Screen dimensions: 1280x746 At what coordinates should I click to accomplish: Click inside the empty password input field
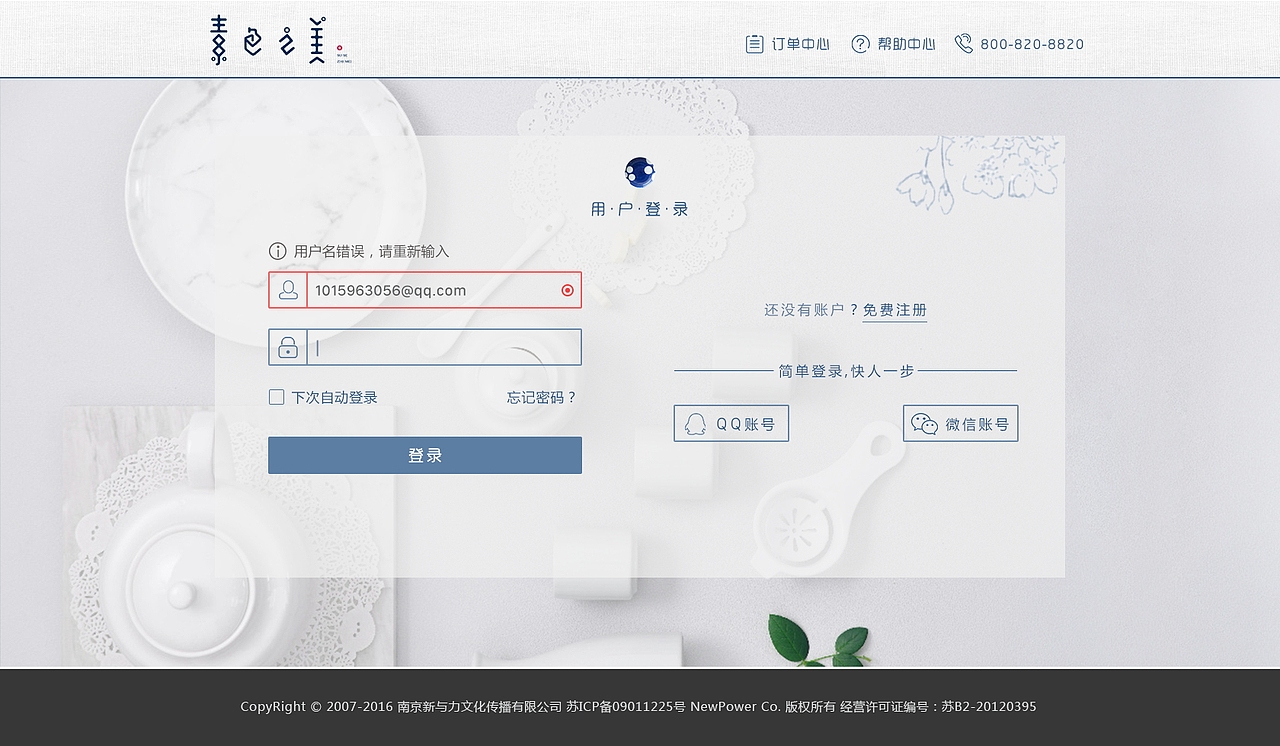click(440, 346)
